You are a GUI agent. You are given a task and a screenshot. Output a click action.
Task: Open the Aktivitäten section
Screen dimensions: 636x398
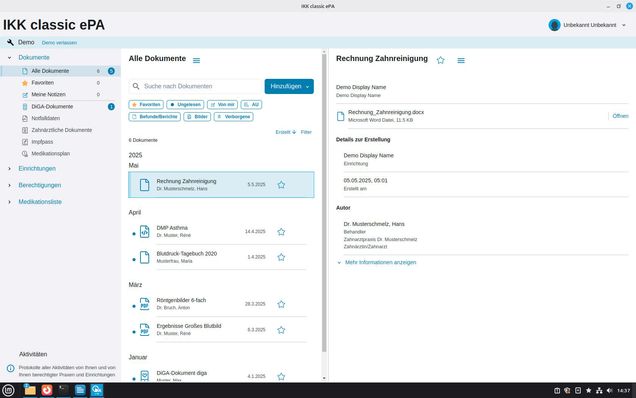coord(33,354)
